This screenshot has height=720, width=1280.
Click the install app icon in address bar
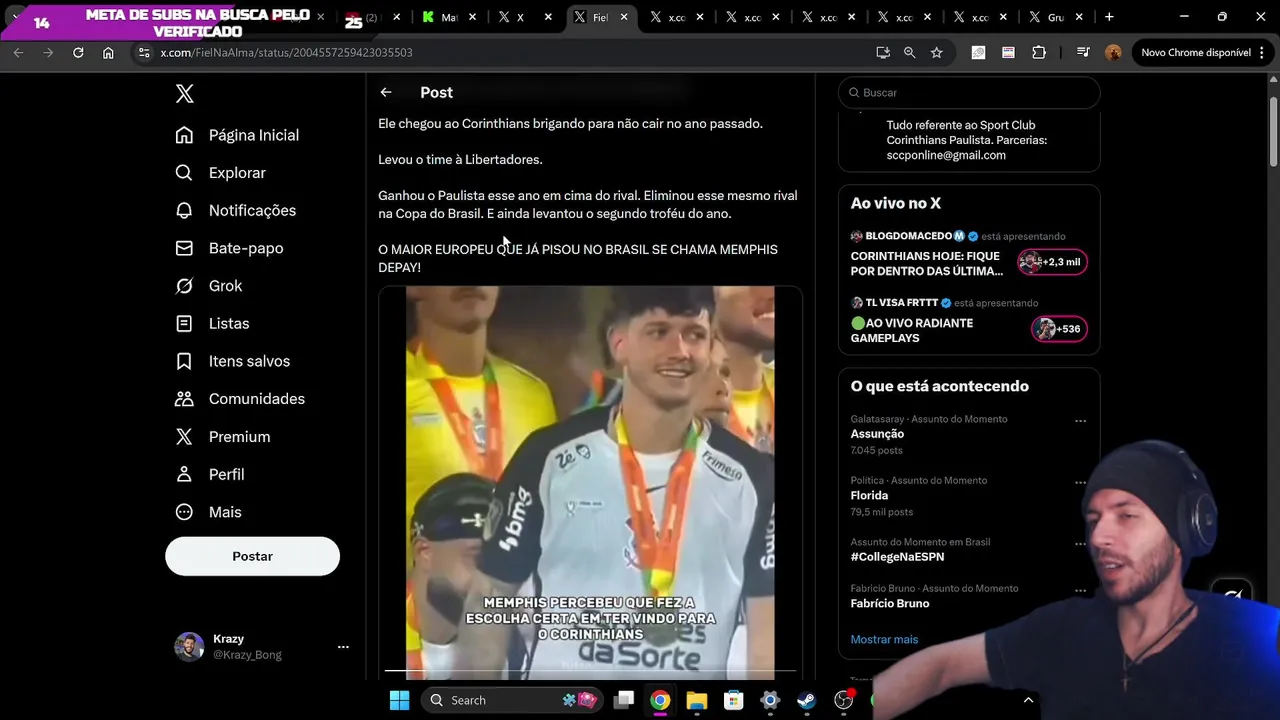[x=883, y=52]
